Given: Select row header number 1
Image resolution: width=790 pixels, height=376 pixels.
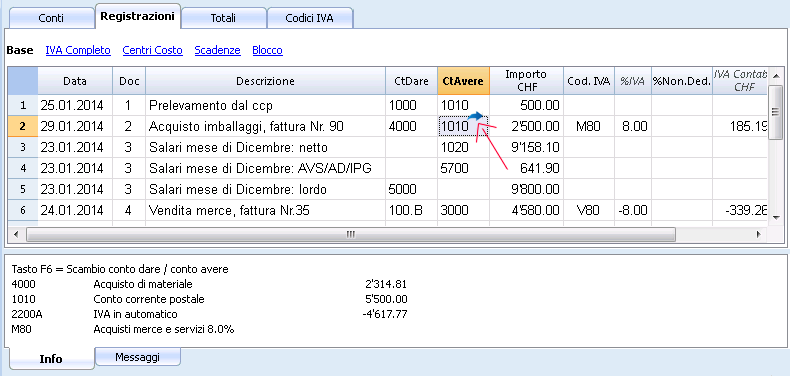Looking at the screenshot, I should [x=22, y=105].
